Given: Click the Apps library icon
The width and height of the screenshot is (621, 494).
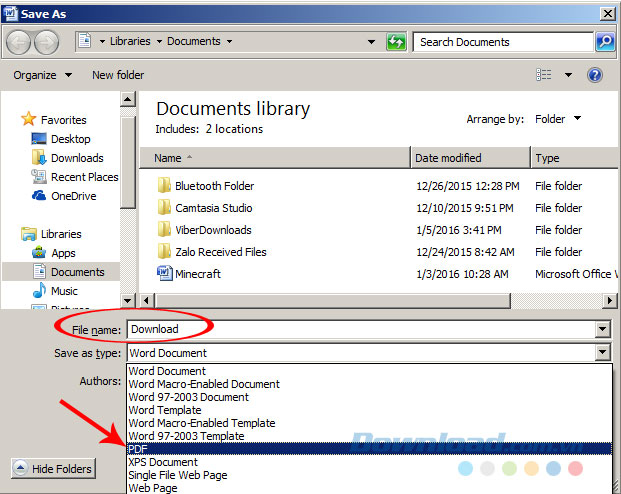Looking at the screenshot, I should (39, 253).
